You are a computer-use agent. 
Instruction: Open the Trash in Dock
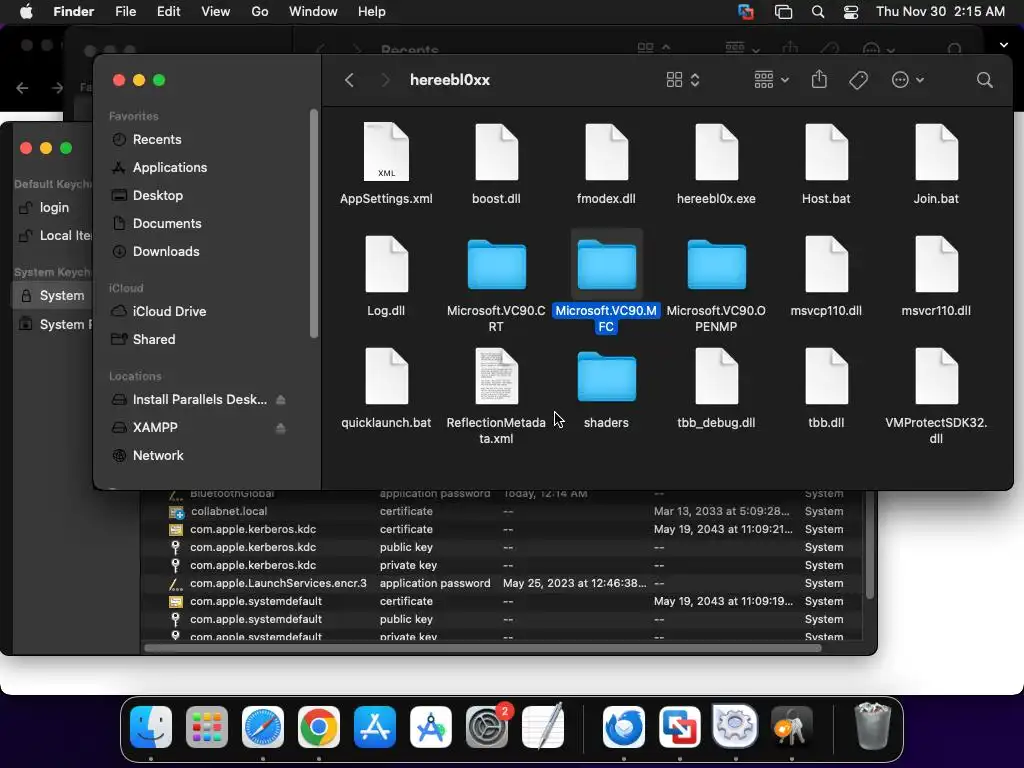click(x=872, y=726)
